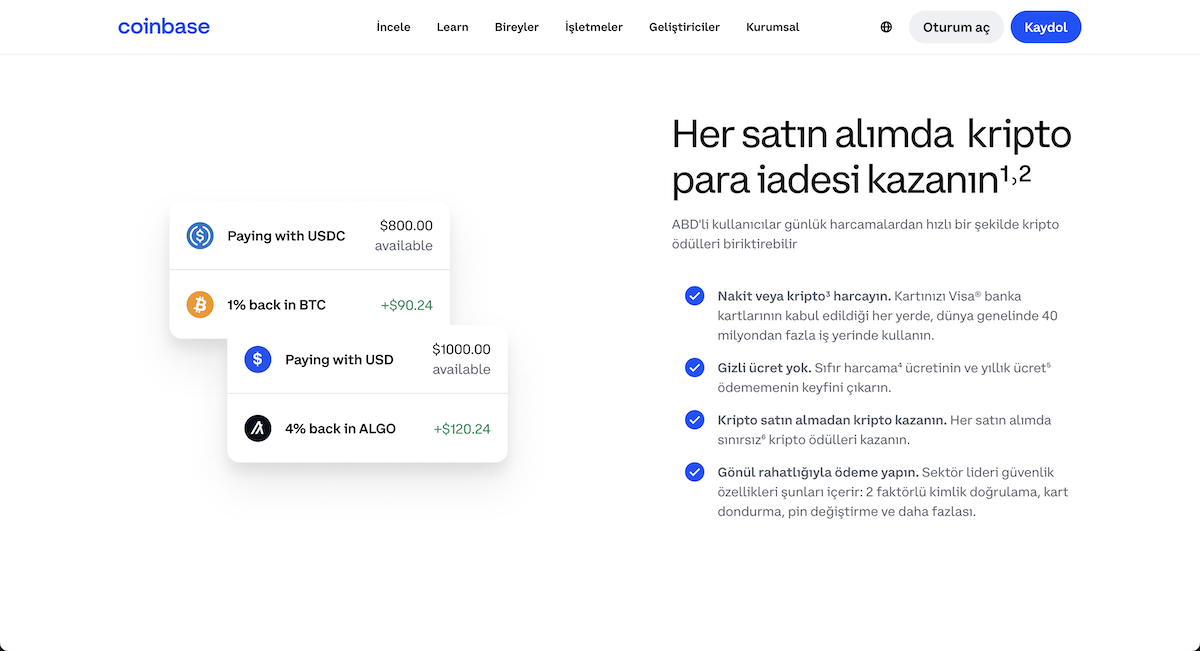Click the Coinbase logo

click(163, 27)
